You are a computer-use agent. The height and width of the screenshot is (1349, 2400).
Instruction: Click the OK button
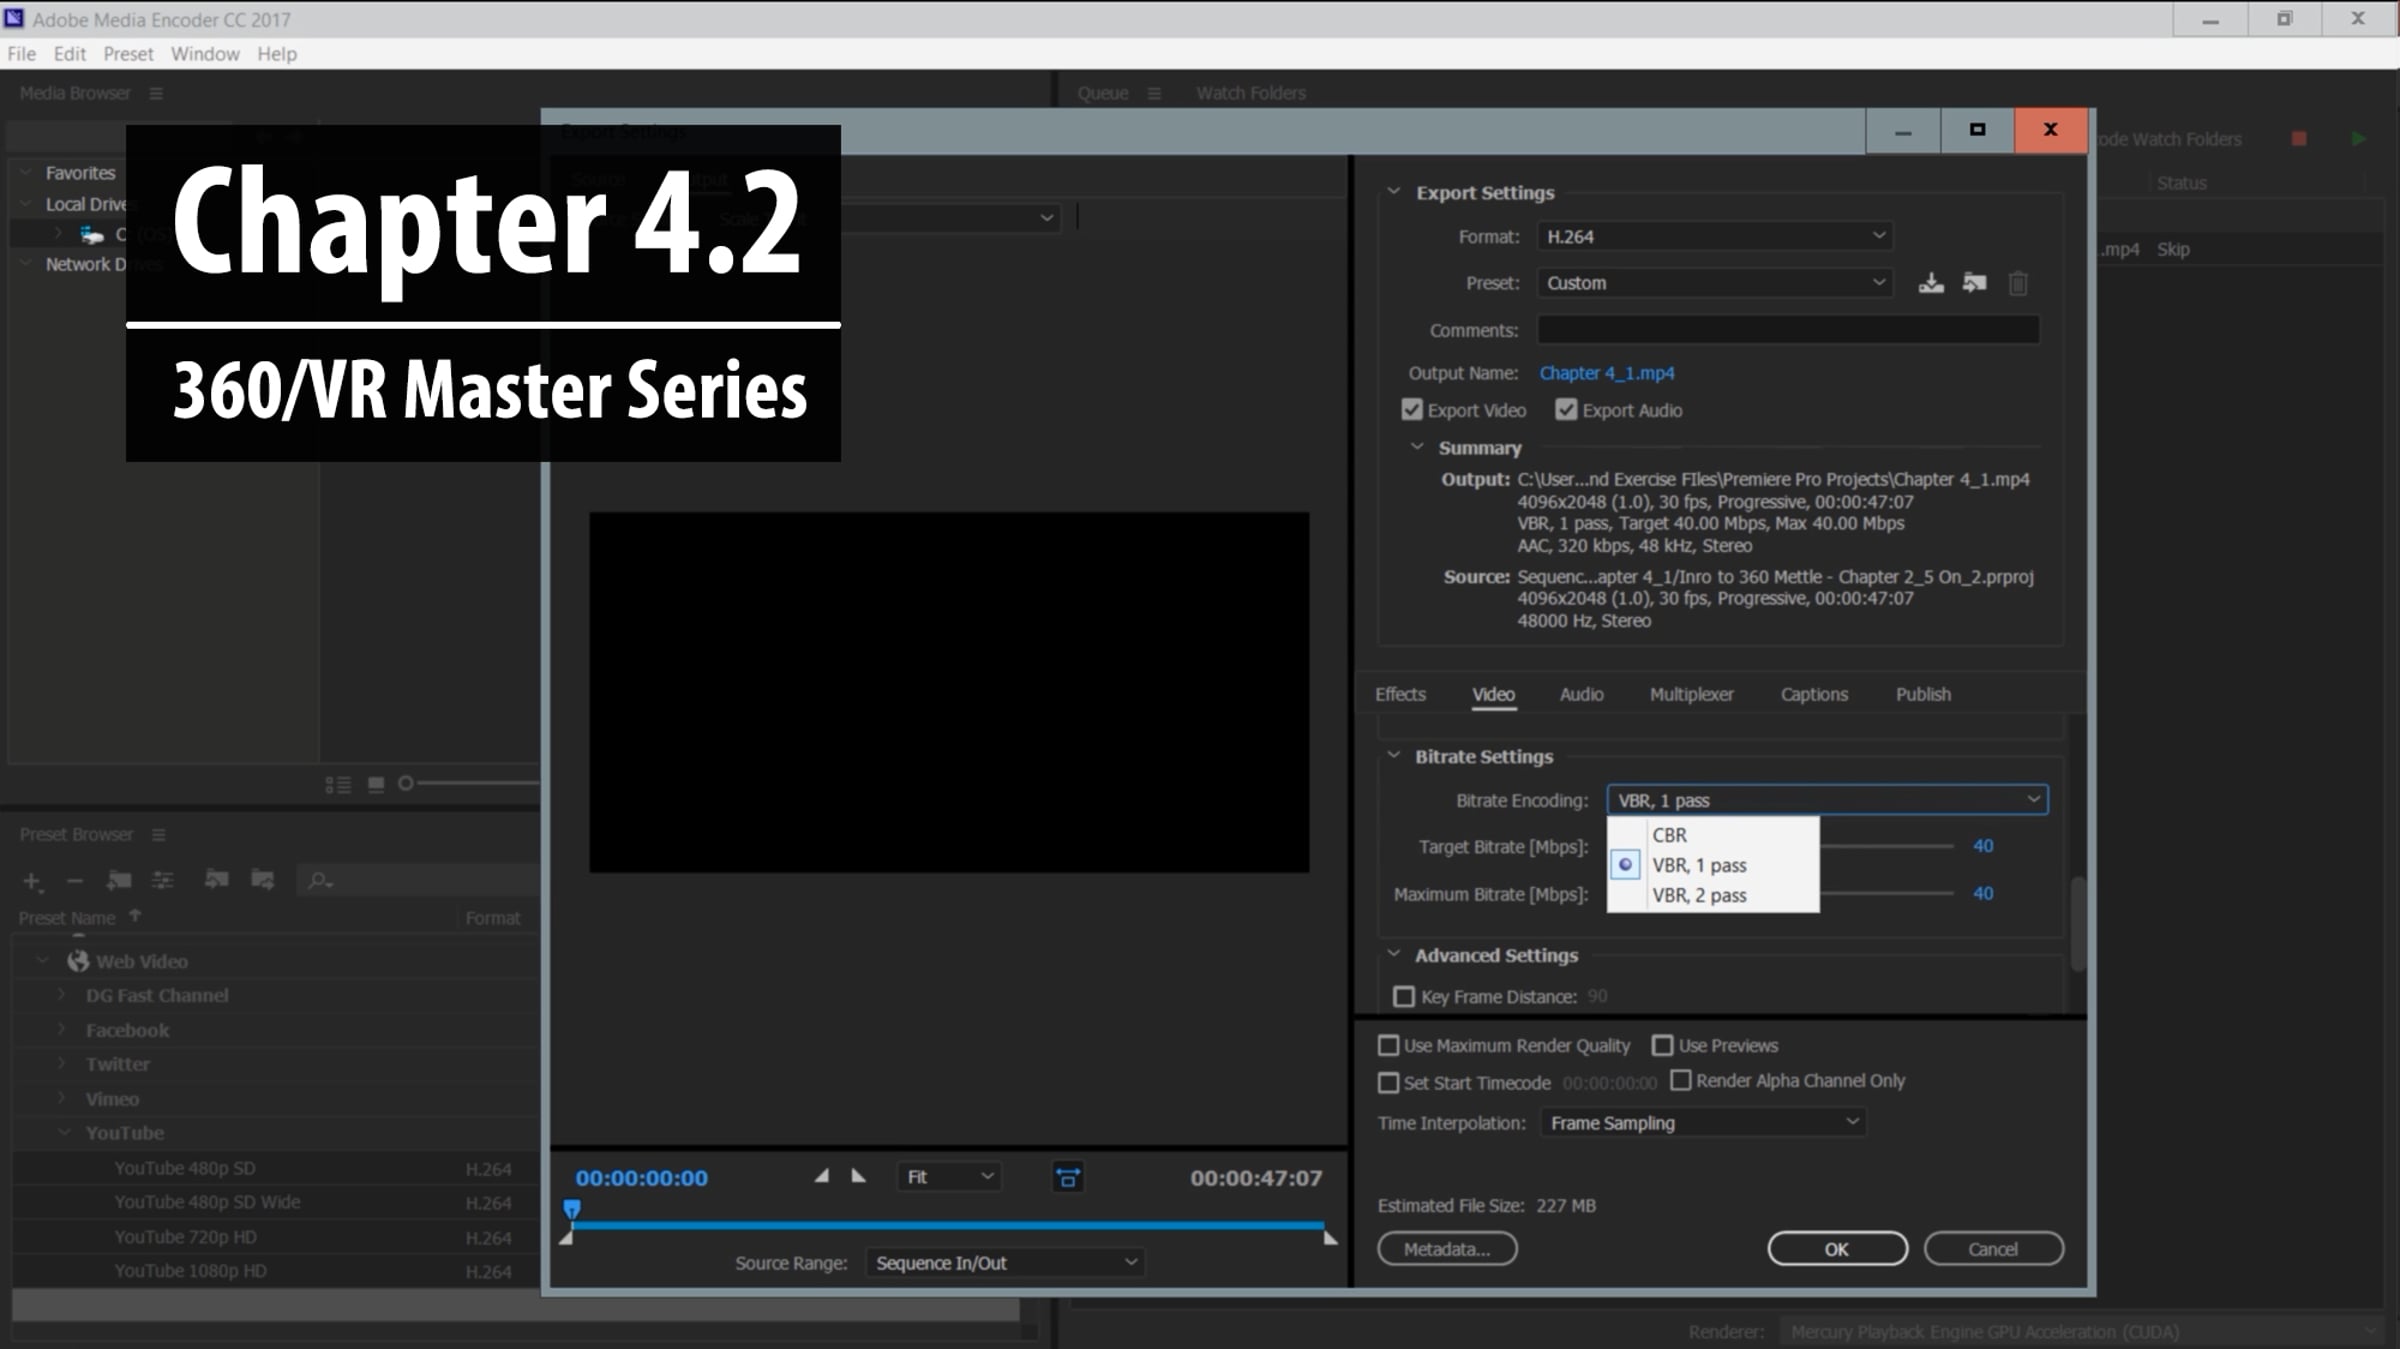1837,1249
